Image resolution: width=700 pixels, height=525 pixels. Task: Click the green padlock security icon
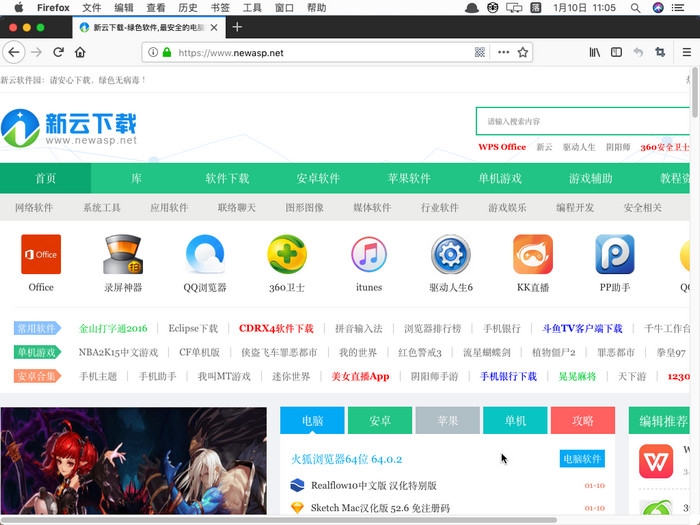tap(167, 52)
